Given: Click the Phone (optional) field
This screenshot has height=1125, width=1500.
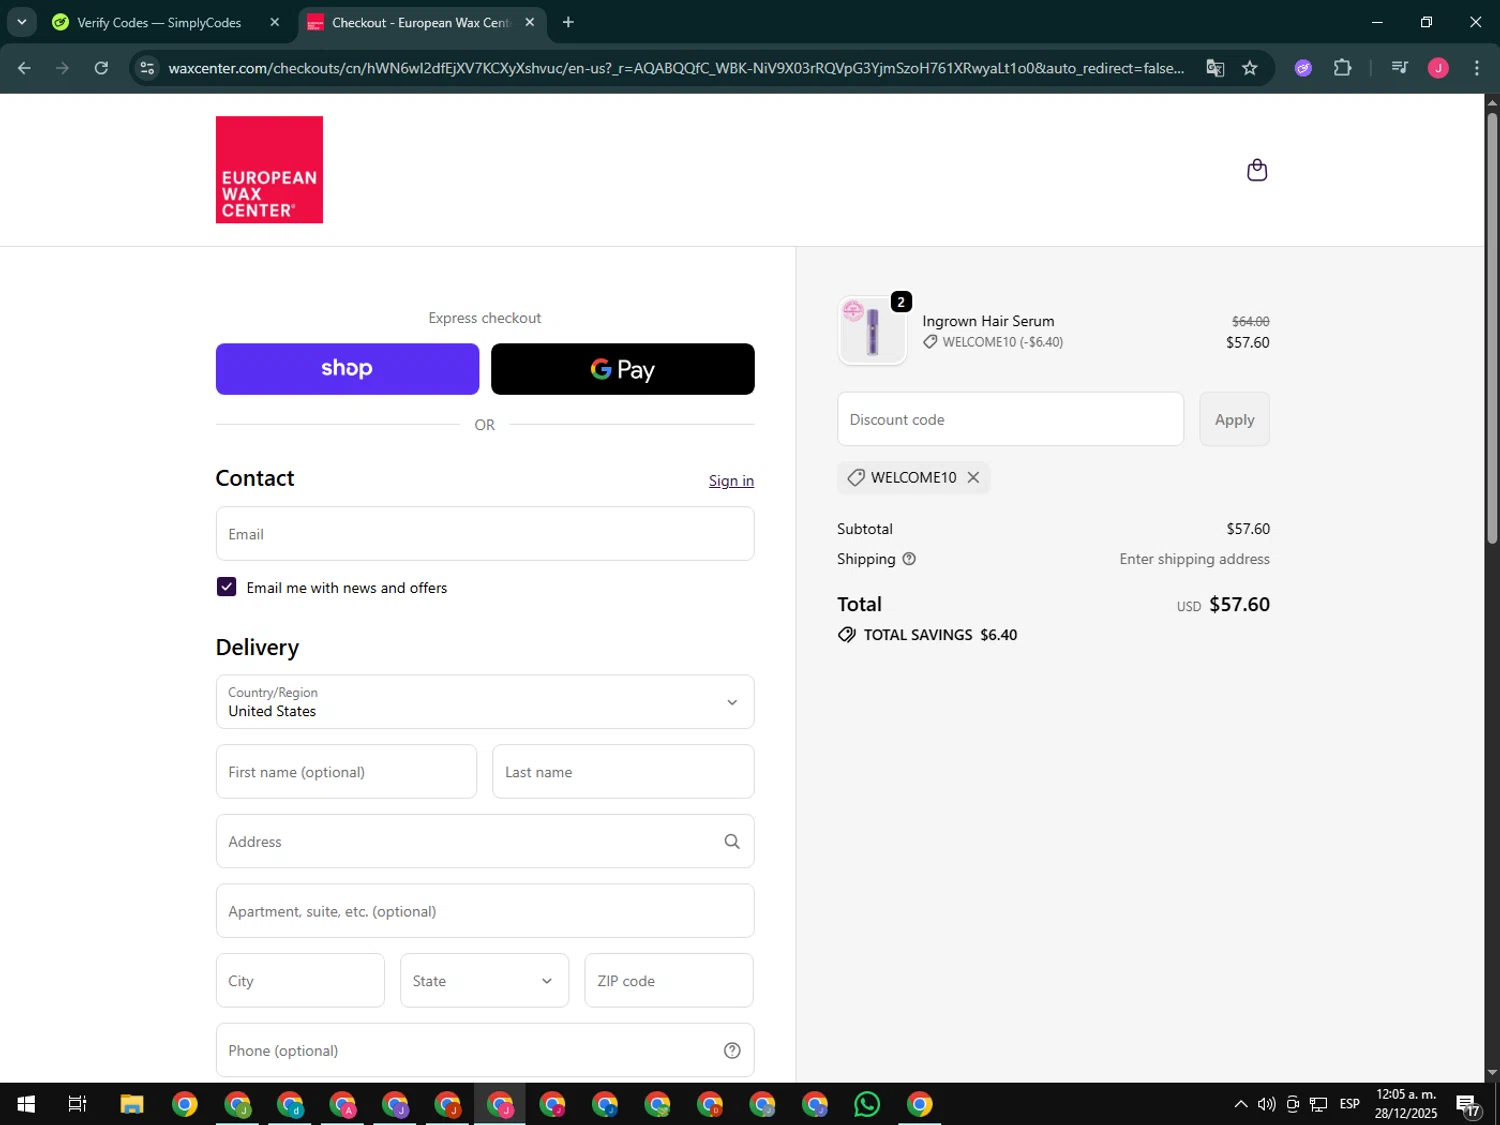Looking at the screenshot, I should pyautogui.click(x=485, y=1050).
